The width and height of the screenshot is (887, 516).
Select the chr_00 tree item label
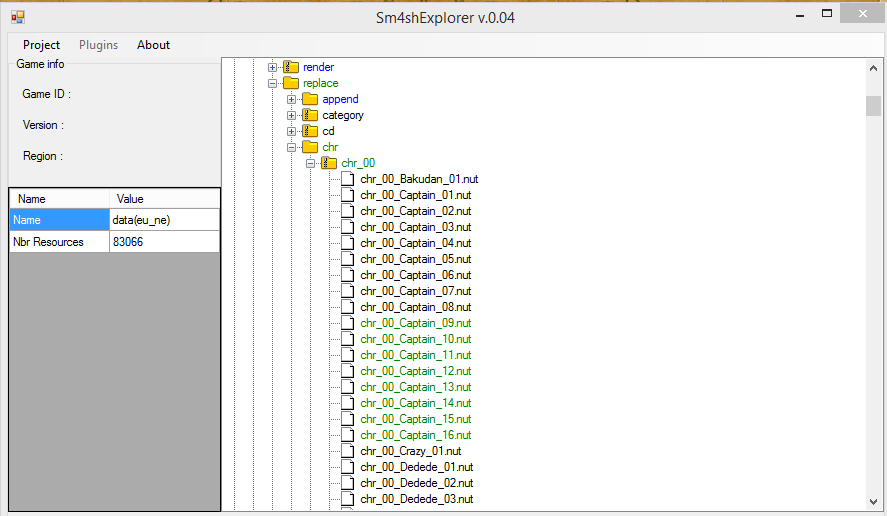tap(358, 163)
